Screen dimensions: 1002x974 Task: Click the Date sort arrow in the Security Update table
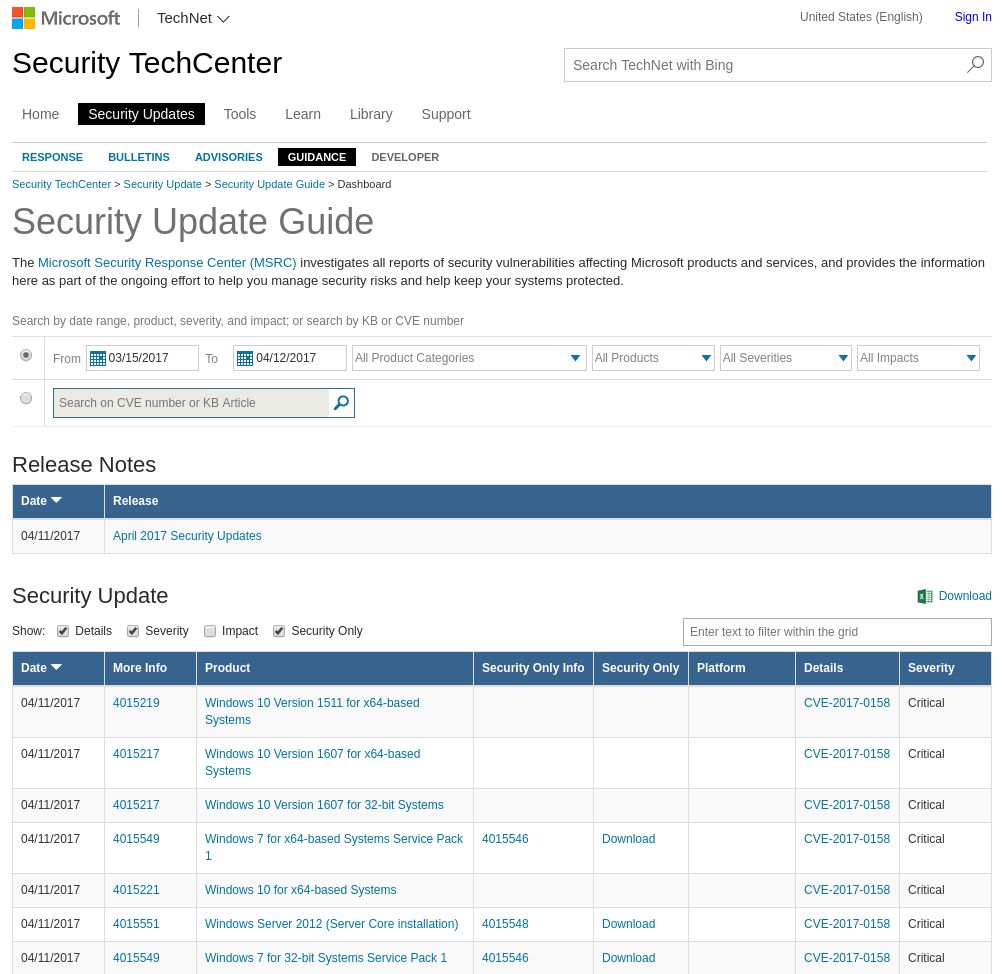(56, 667)
